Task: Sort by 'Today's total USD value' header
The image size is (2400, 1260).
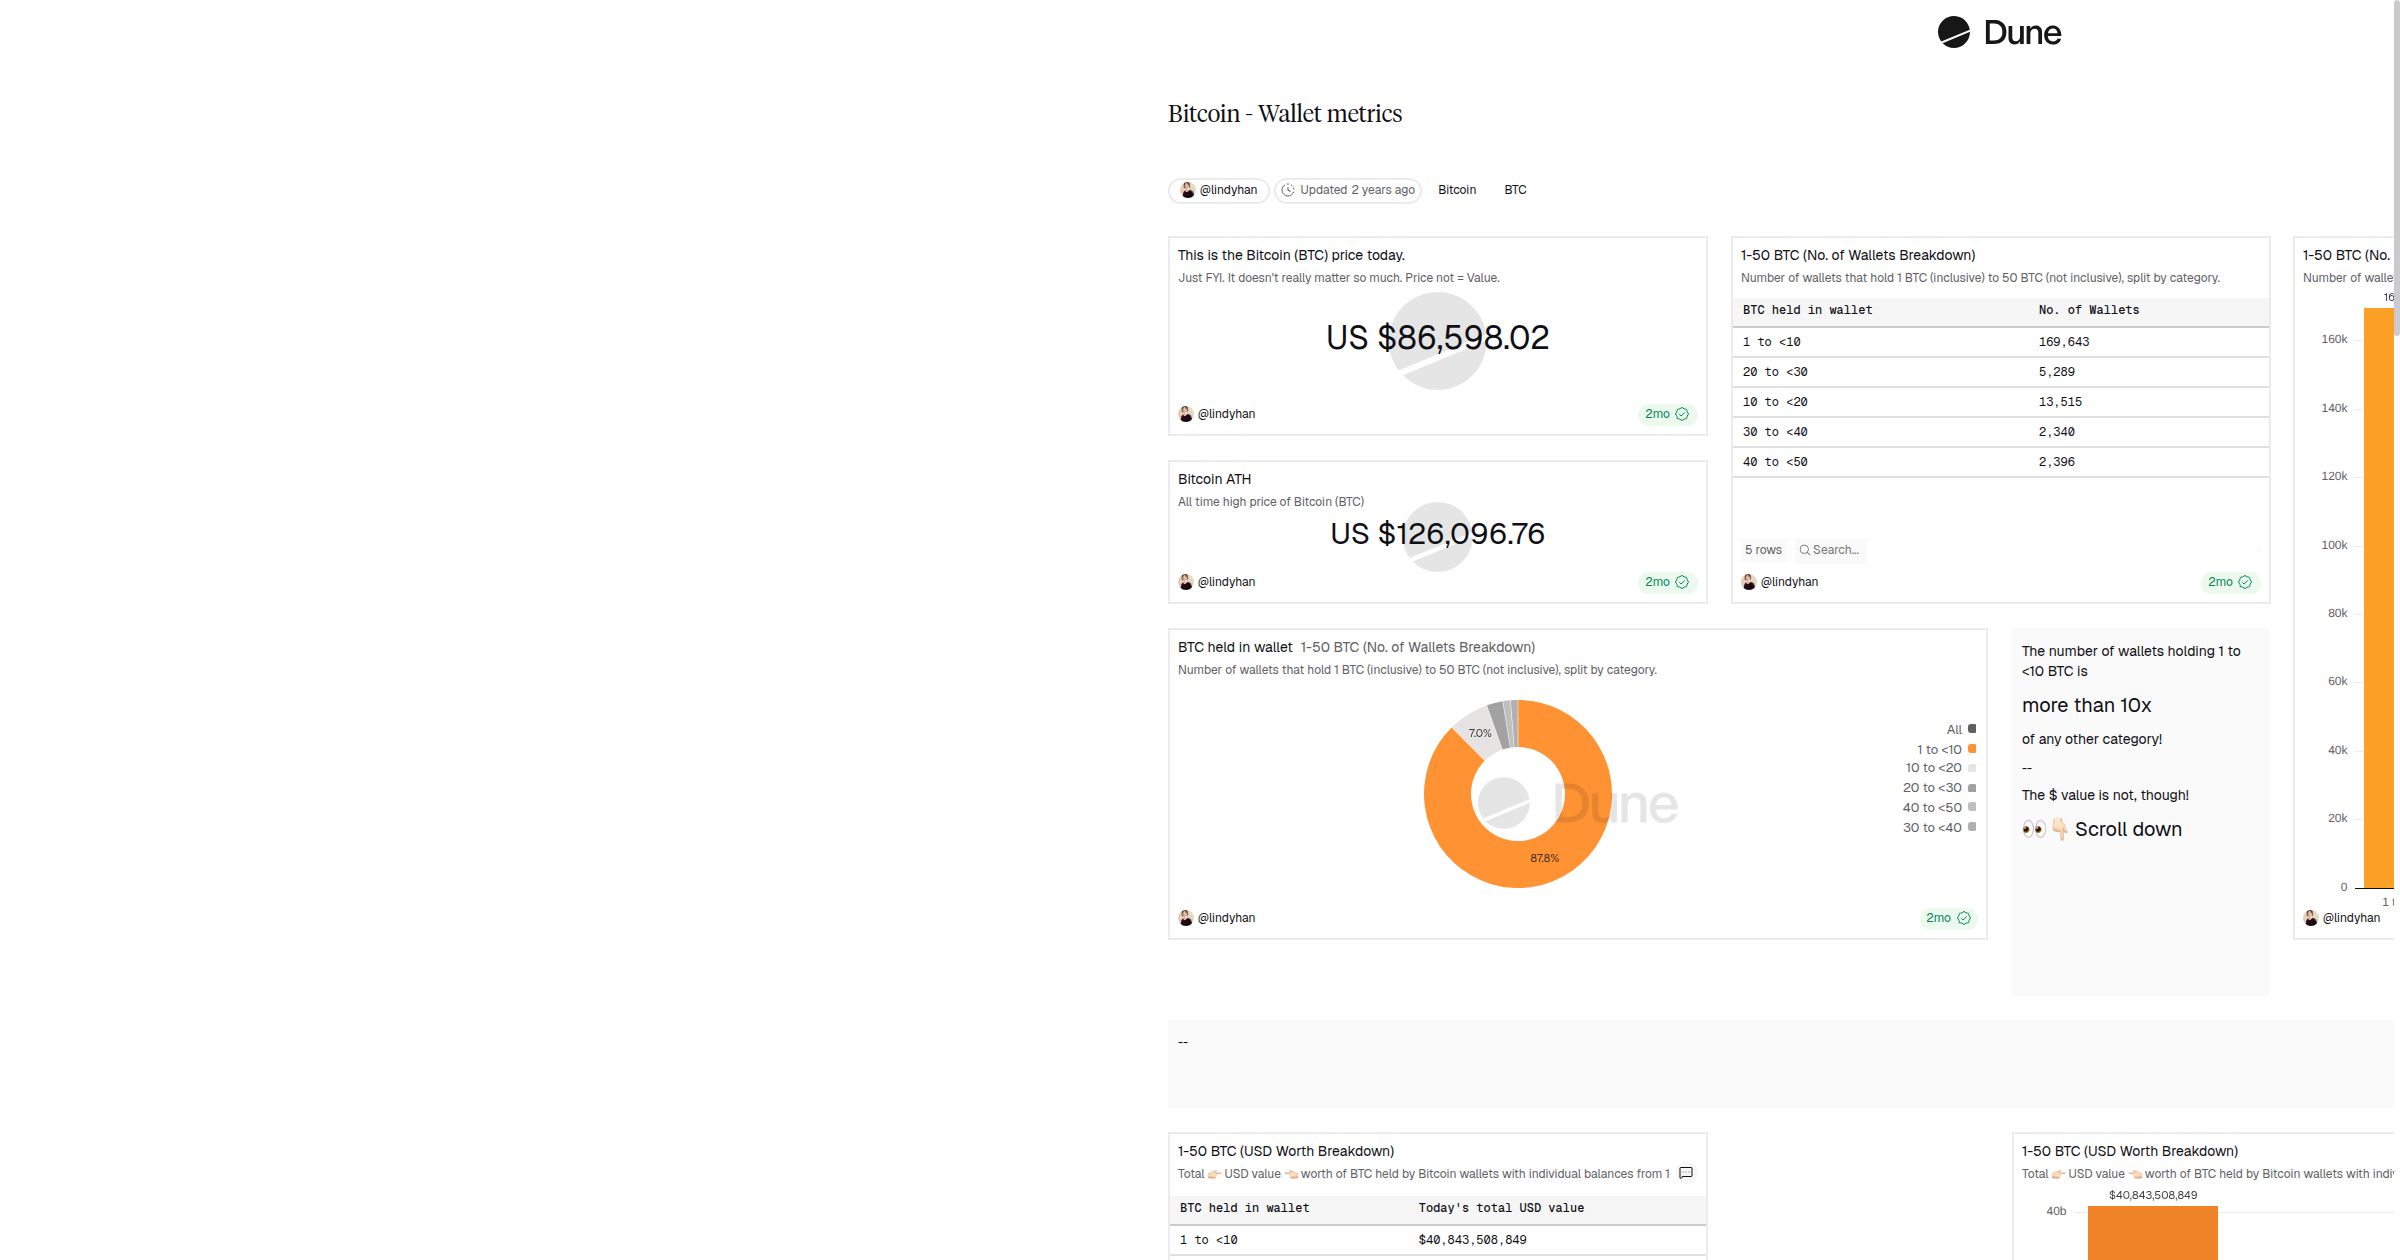Action: click(1500, 1208)
